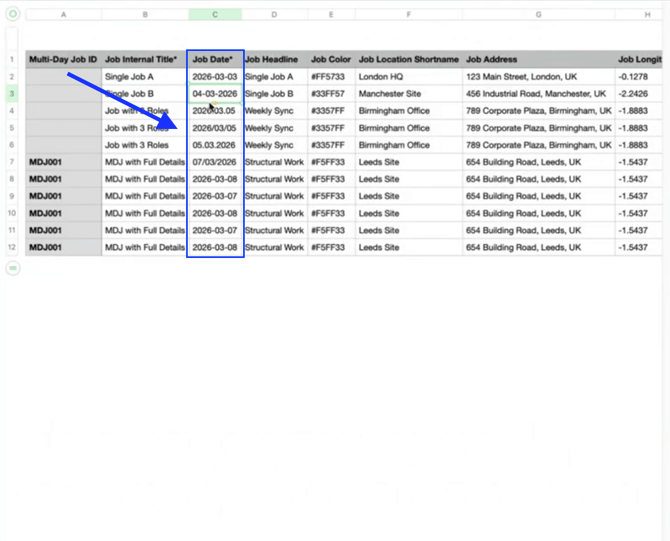This screenshot has height=541, width=670.
Task: Click the Job Date* header cell
Action: tap(215, 60)
